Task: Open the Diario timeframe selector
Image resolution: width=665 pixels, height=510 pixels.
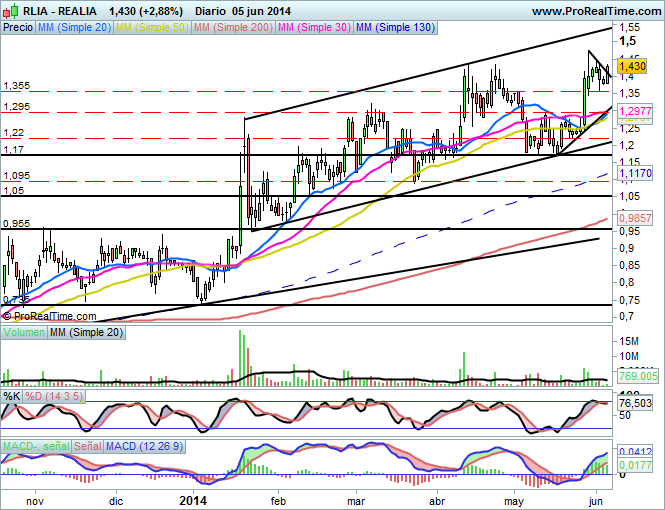Action: tap(212, 10)
